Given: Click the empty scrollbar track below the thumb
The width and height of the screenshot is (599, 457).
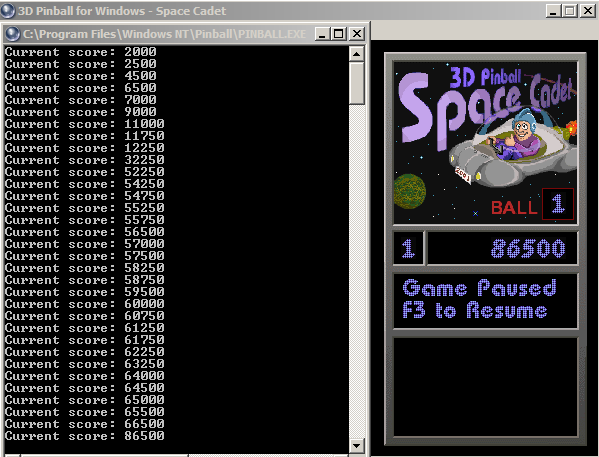Looking at the screenshot, I should click(x=357, y=271).
